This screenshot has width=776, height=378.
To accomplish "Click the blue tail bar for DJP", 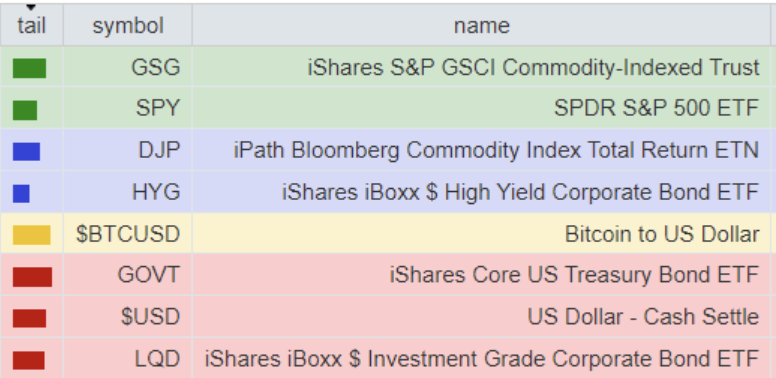I will 26,151.
